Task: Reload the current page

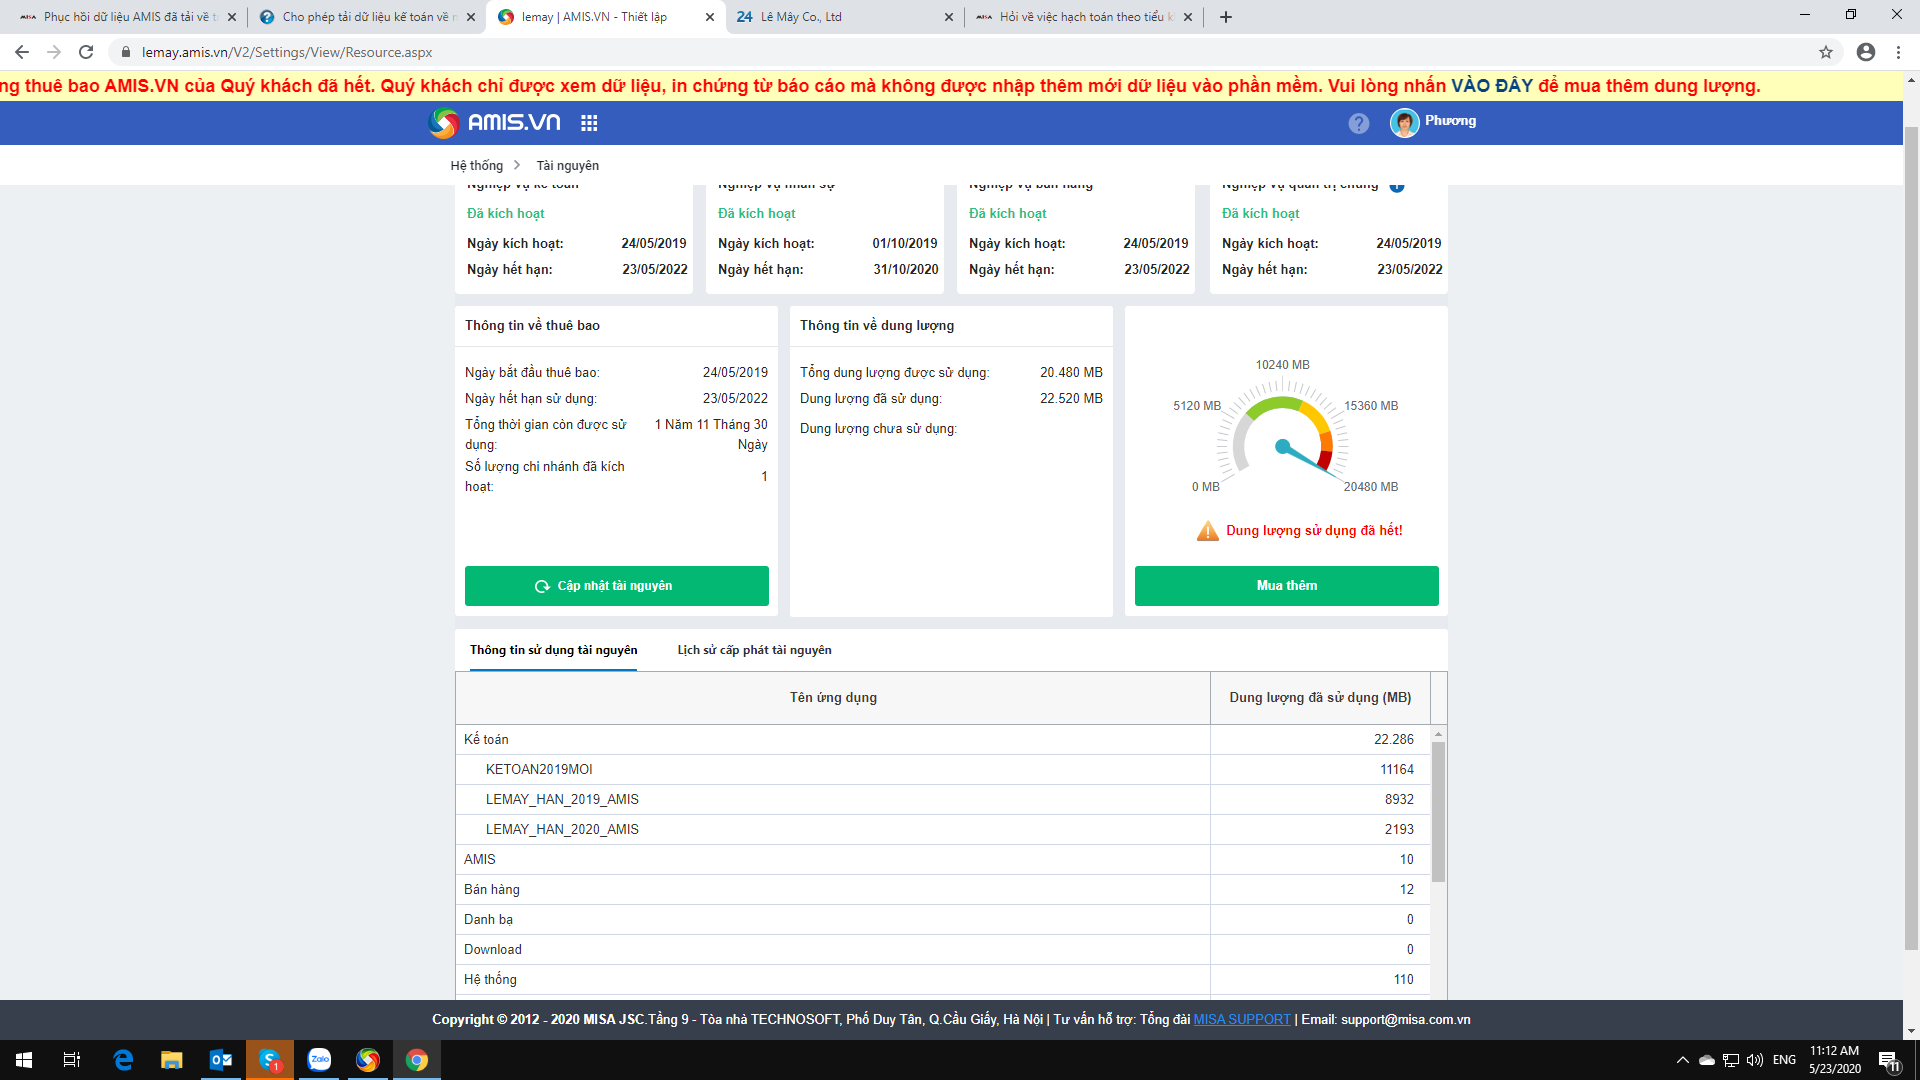Action: point(86,52)
